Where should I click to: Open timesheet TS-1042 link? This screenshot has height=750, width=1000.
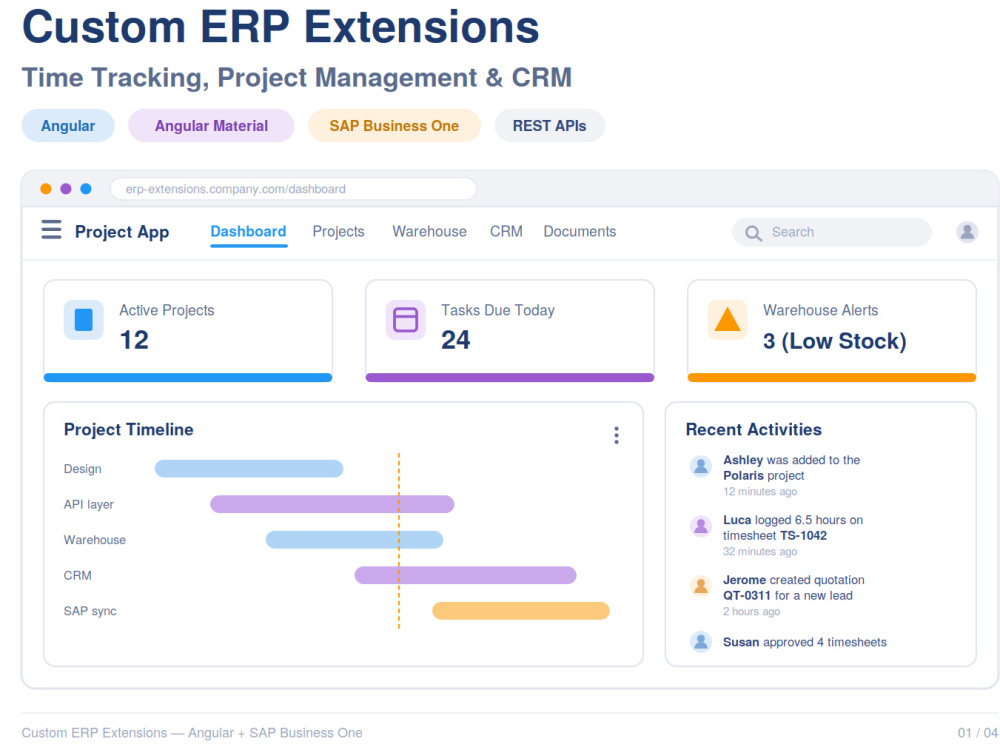click(x=804, y=536)
